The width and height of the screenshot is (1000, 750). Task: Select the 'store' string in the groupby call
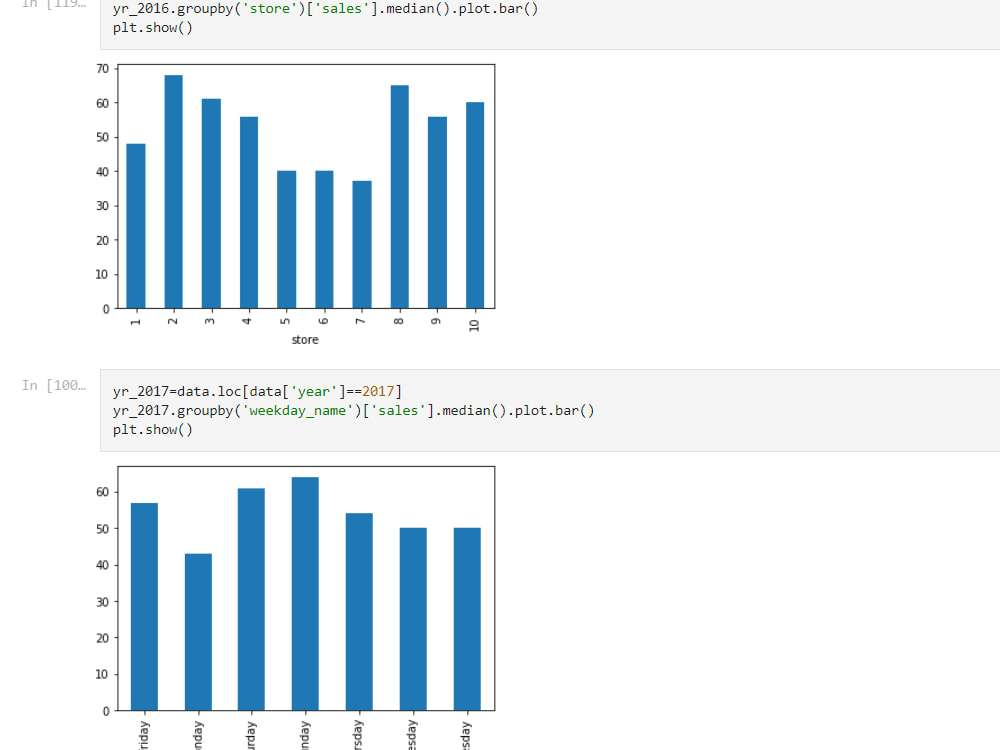pyautogui.click(x=271, y=9)
